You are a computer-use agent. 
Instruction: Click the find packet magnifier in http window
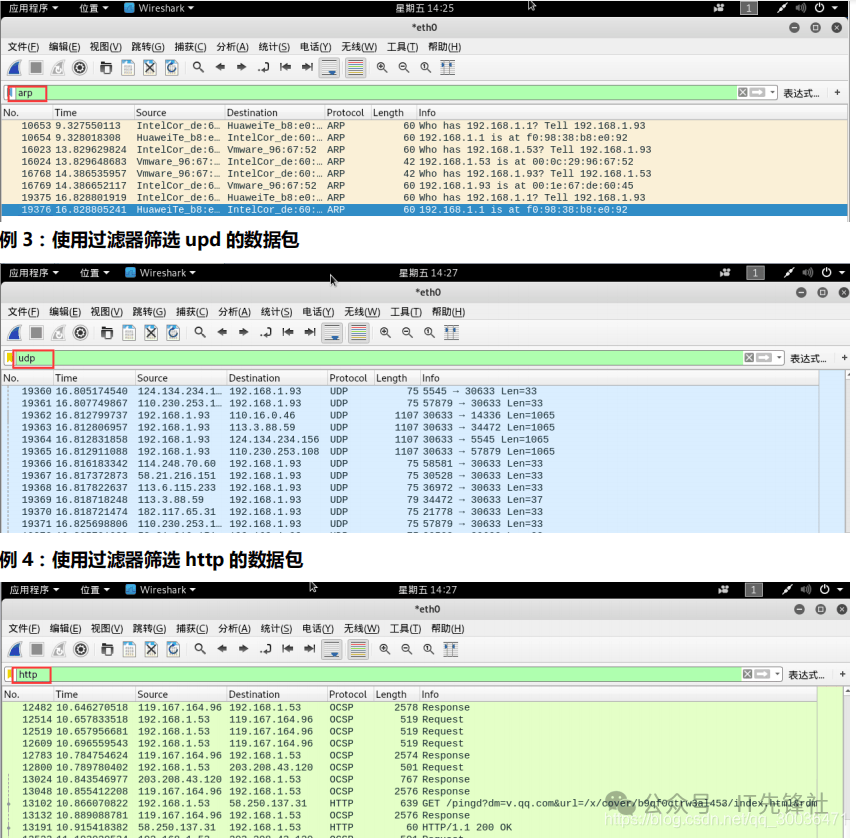[x=199, y=649]
